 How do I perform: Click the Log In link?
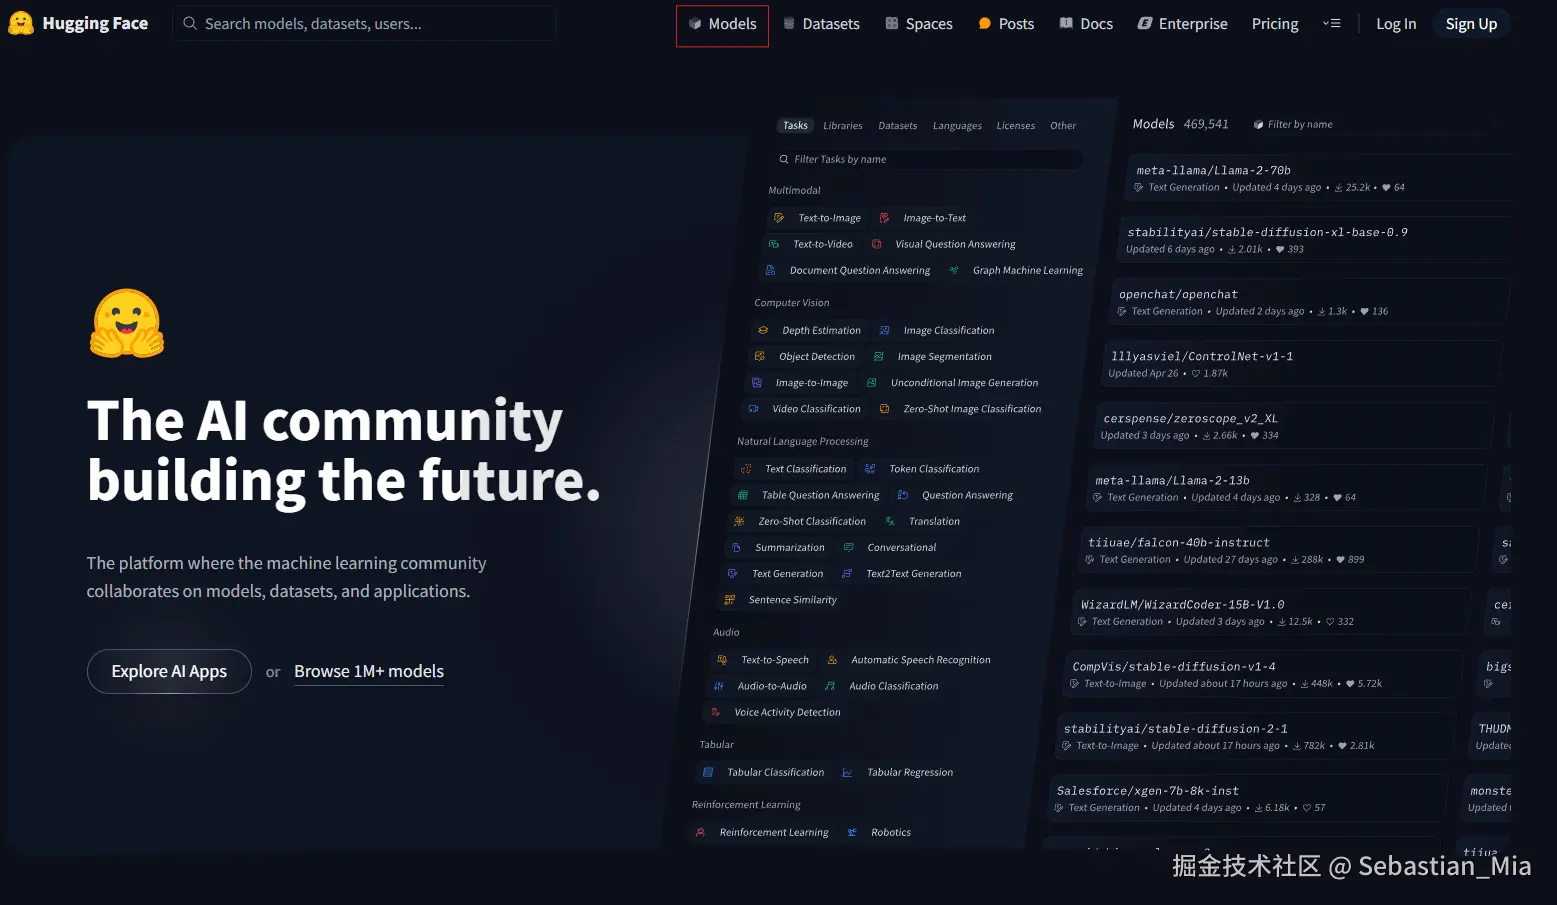tap(1396, 24)
